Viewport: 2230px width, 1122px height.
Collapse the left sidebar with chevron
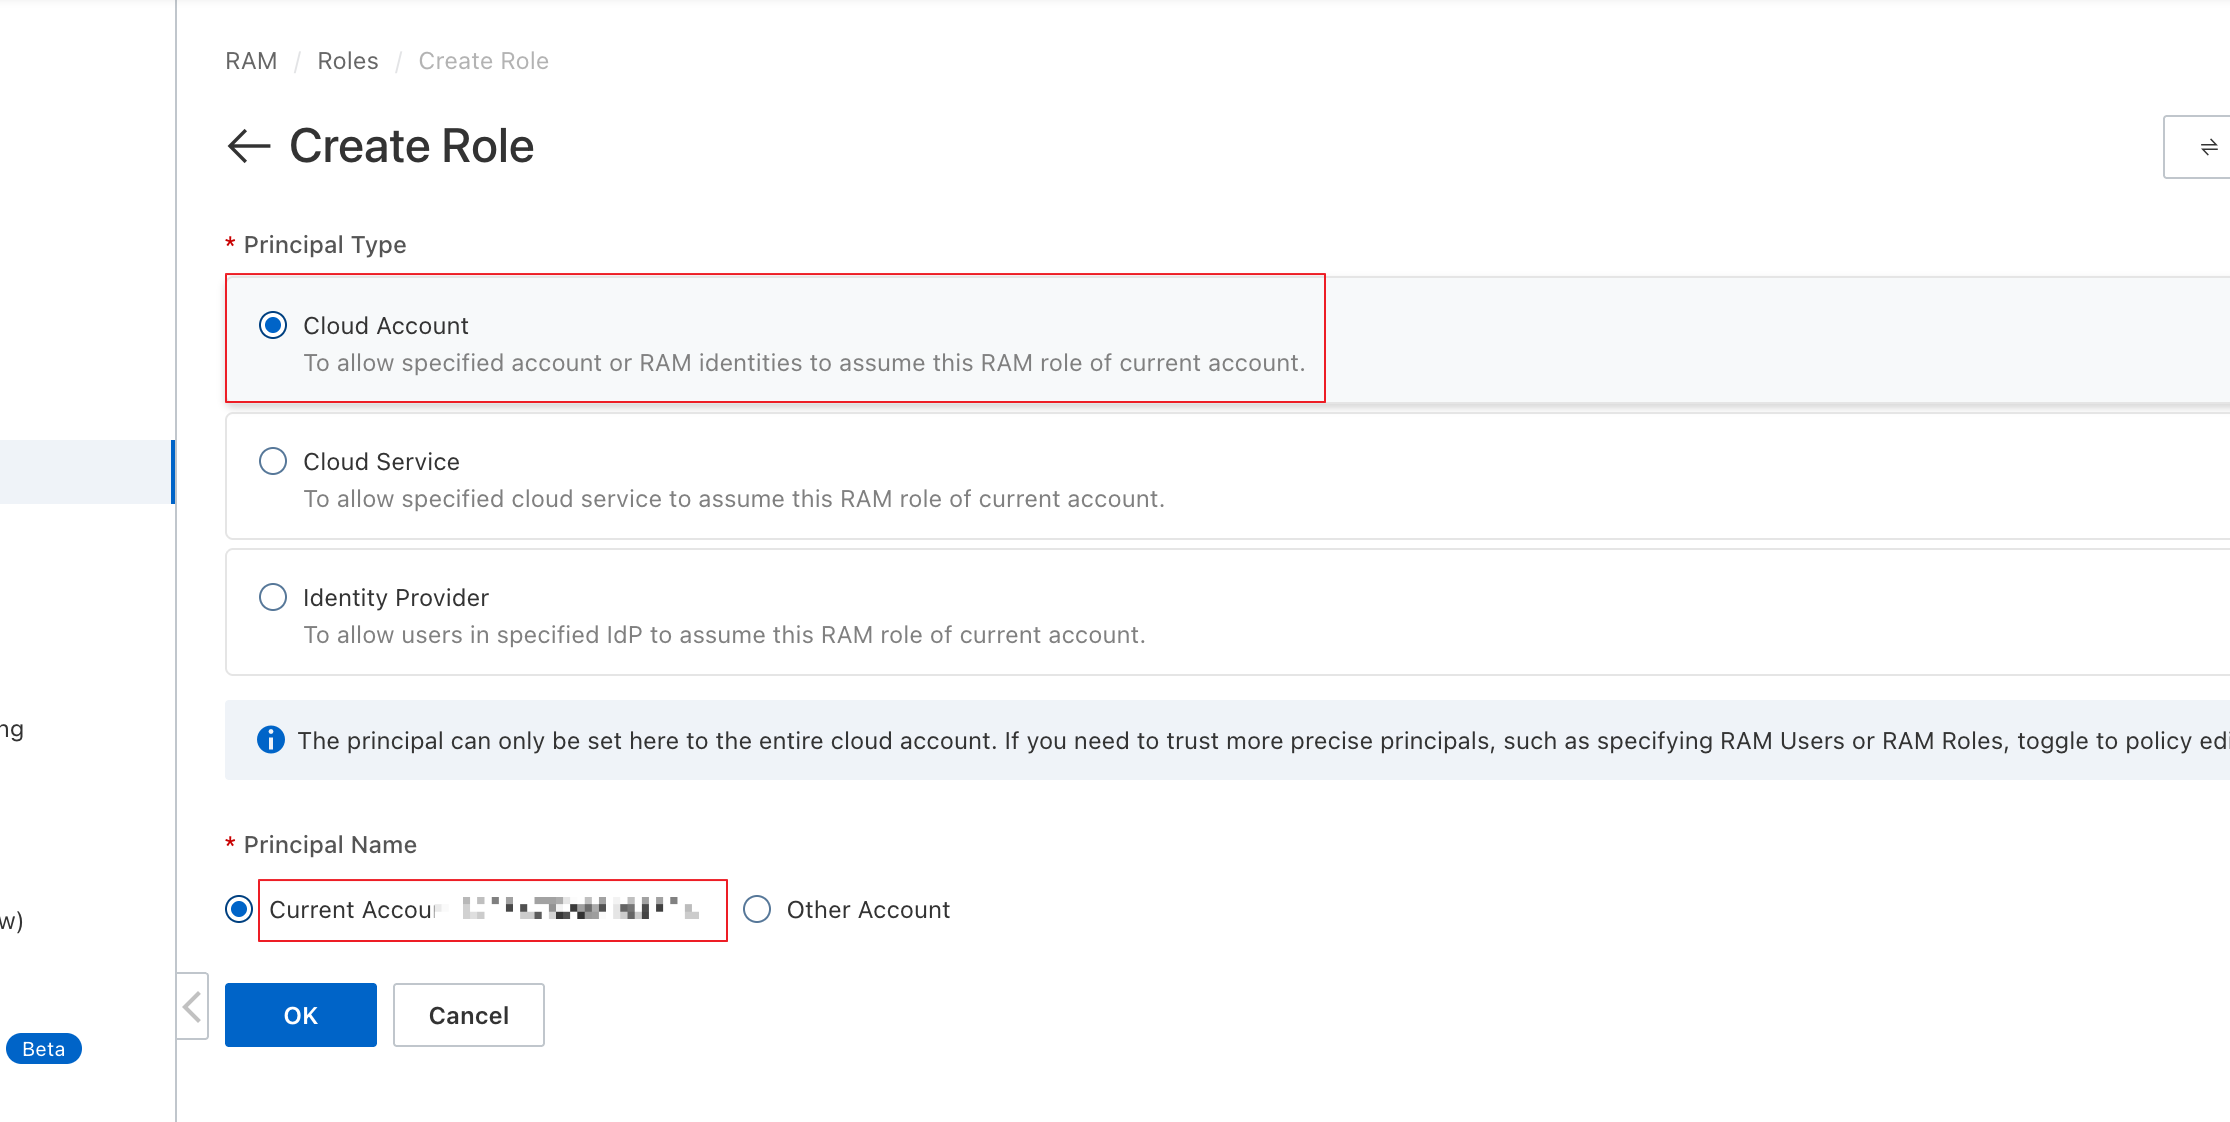point(193,1006)
